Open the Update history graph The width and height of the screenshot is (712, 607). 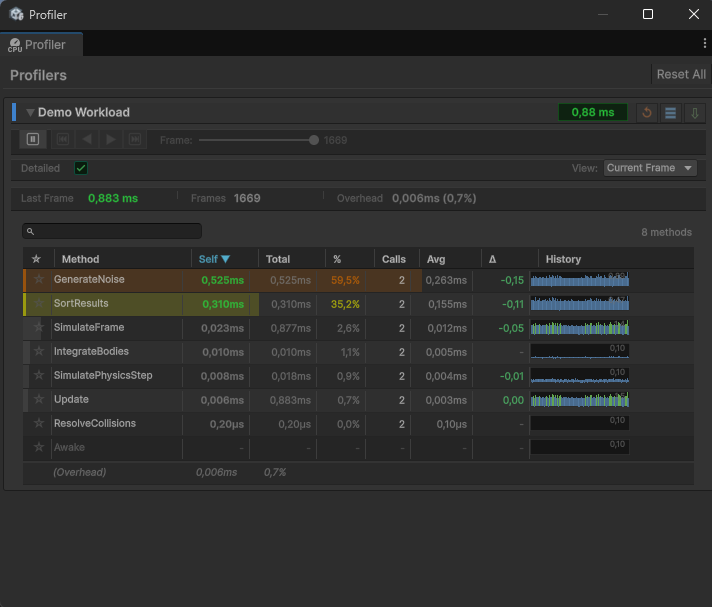[580, 400]
